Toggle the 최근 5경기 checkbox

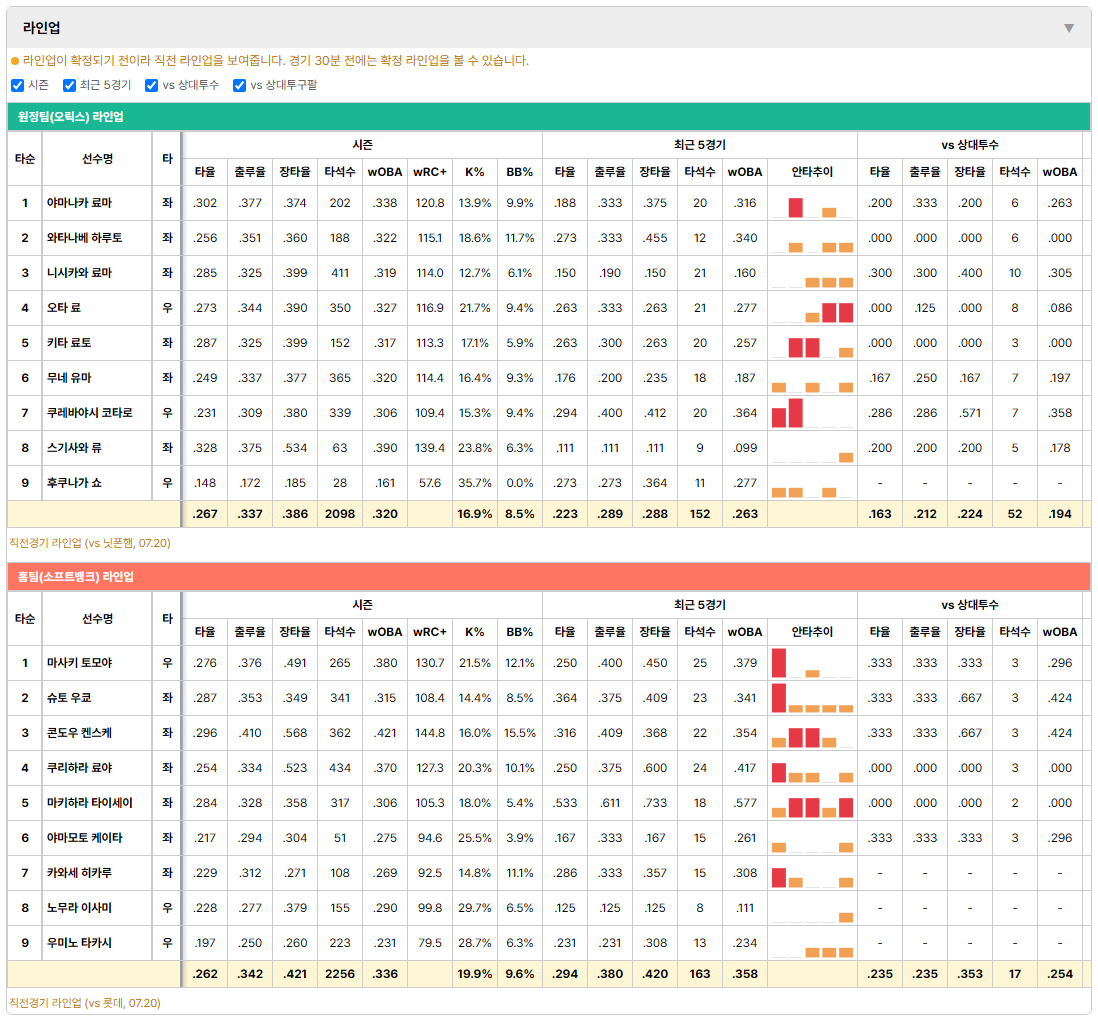click(69, 85)
